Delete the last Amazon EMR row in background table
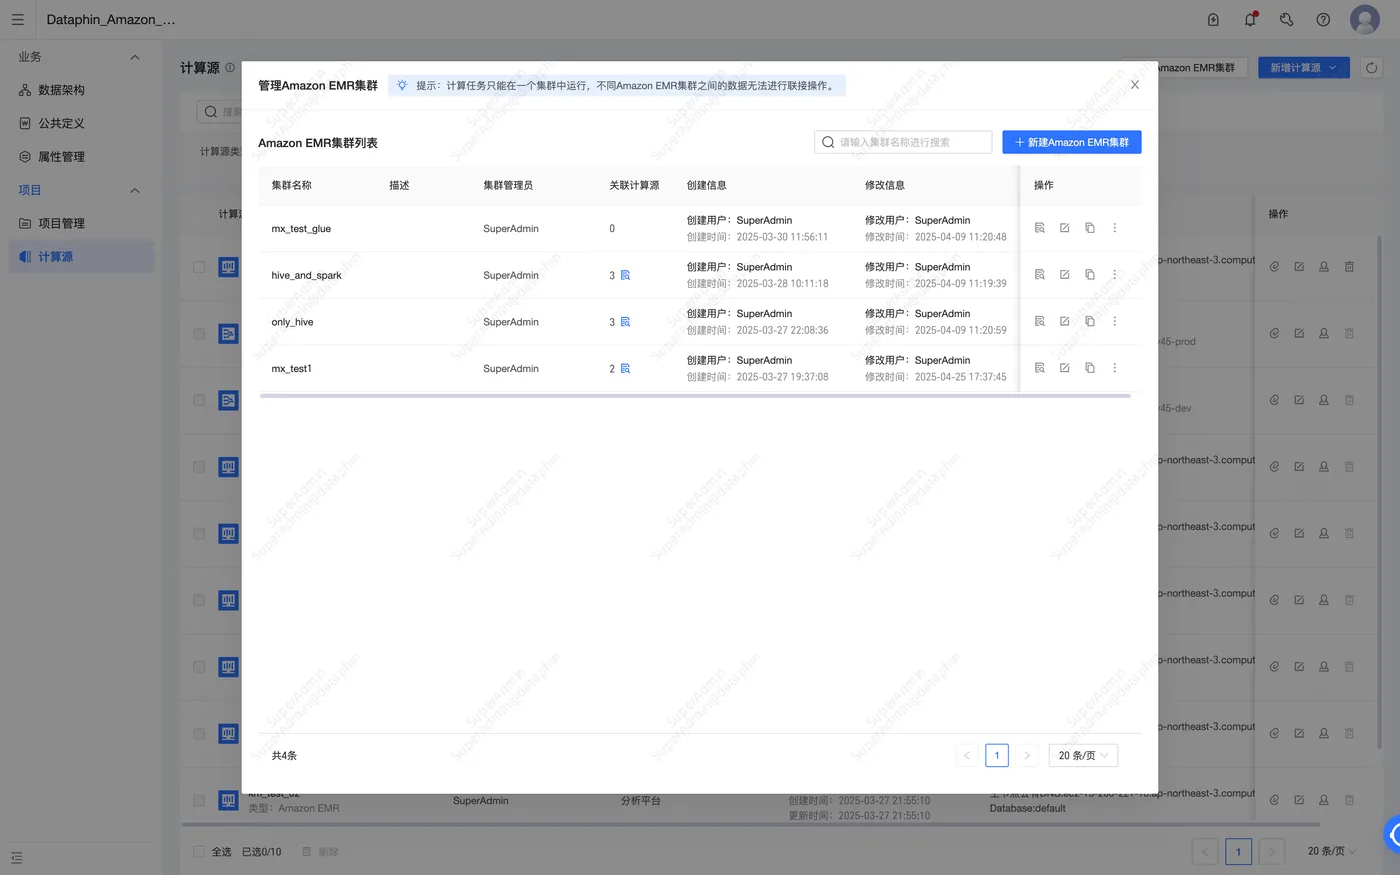 coord(1349,800)
